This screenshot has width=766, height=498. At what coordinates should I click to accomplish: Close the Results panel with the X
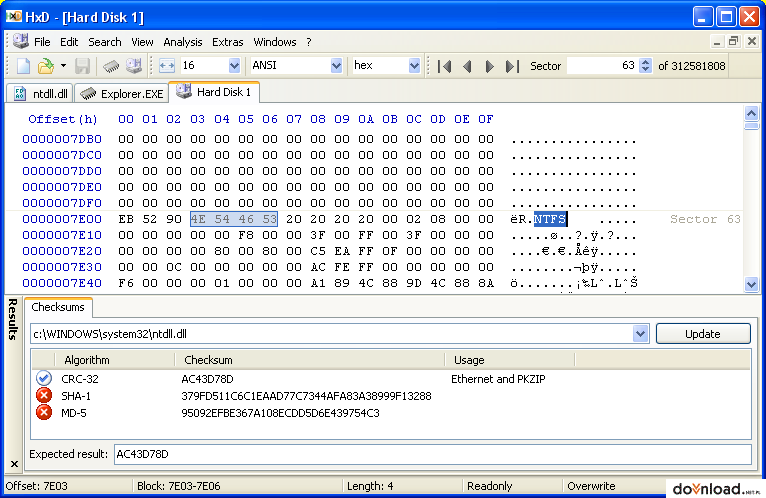14,464
